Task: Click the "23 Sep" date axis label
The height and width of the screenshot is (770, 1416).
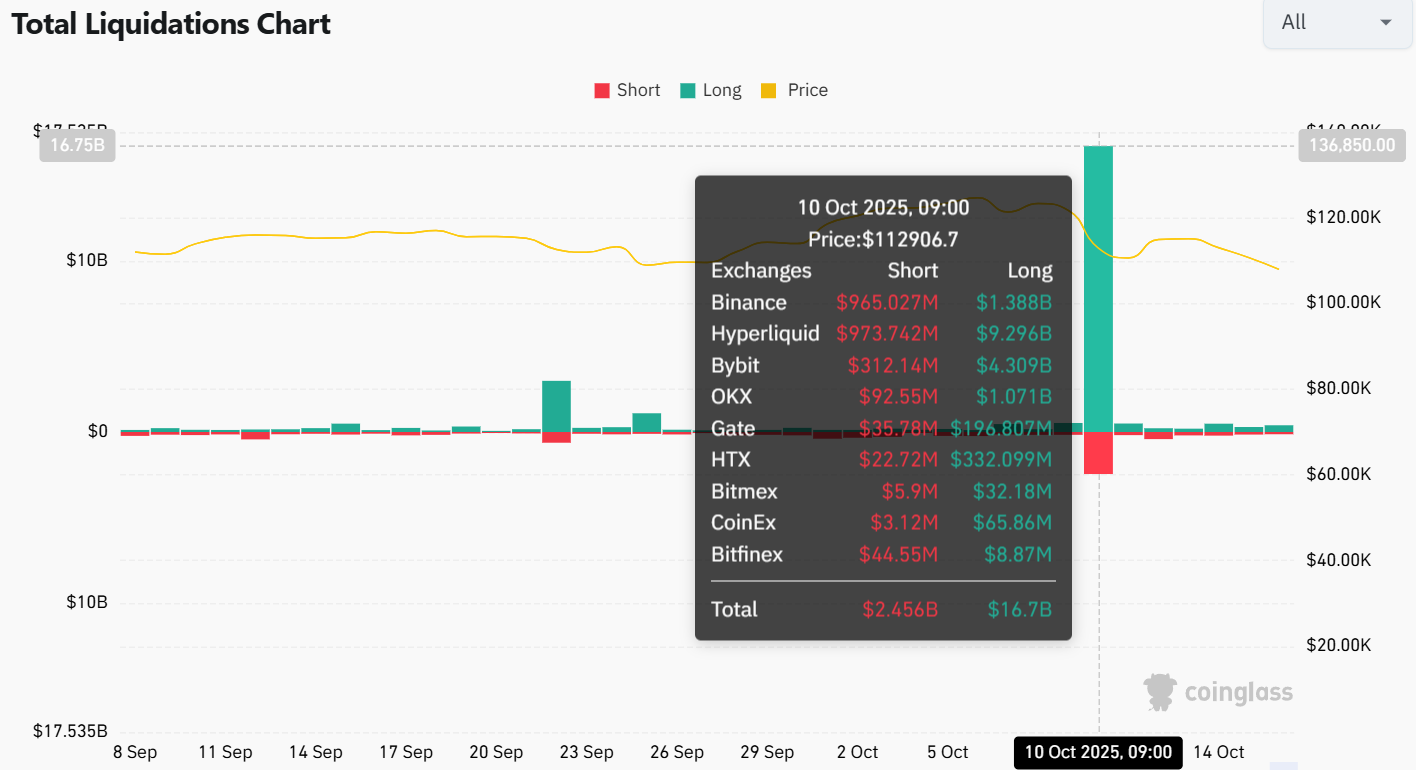Action: 586,752
